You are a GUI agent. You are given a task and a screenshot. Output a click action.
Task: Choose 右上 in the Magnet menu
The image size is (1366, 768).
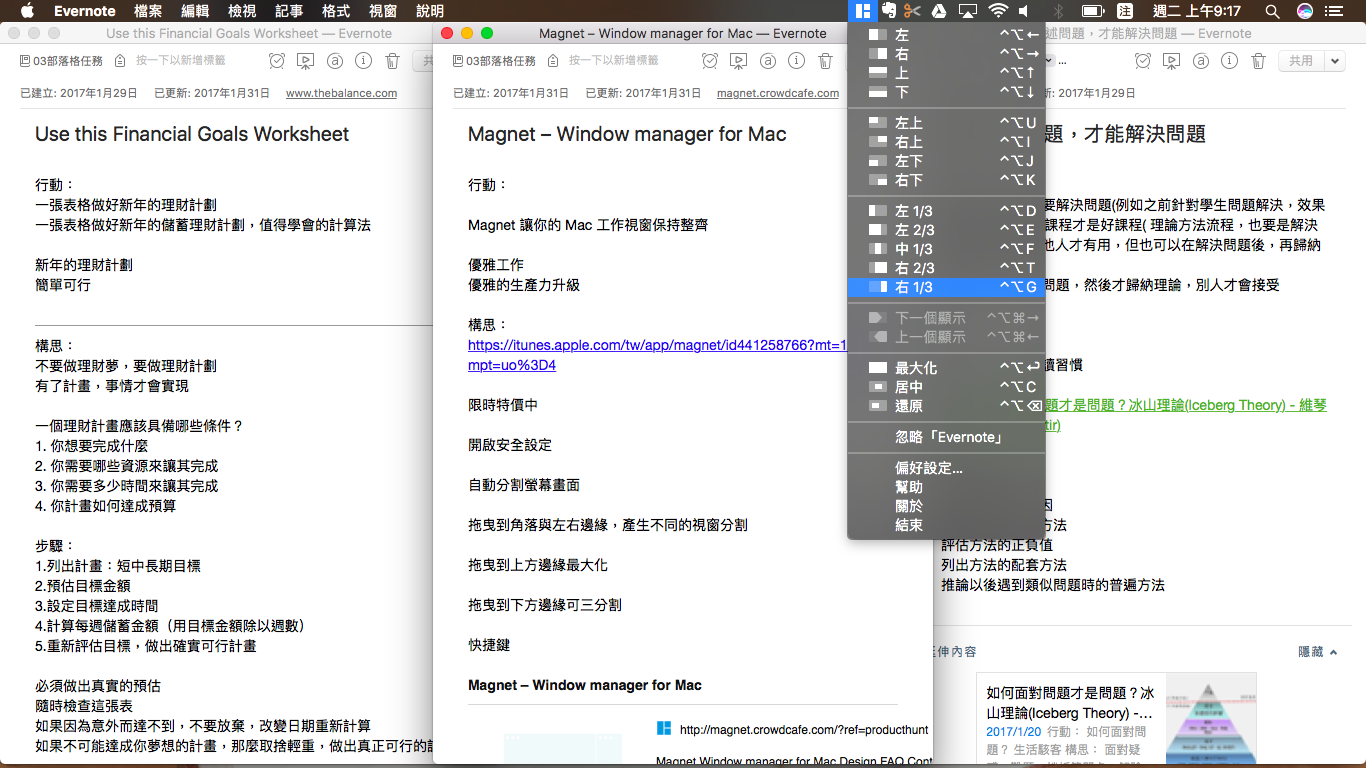pos(946,142)
